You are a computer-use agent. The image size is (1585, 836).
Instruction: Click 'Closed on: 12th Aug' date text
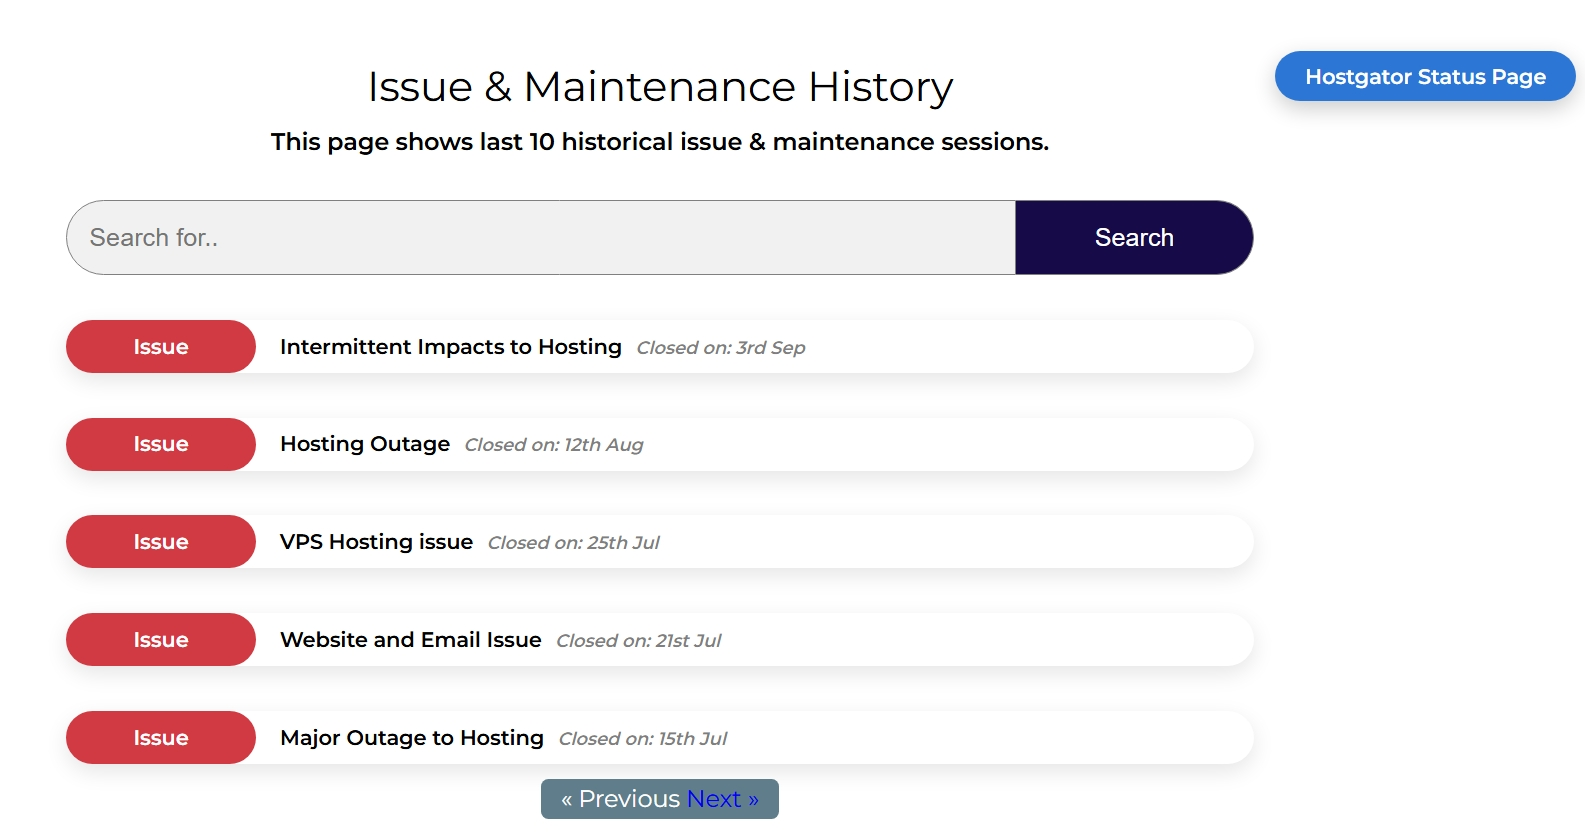(x=554, y=445)
